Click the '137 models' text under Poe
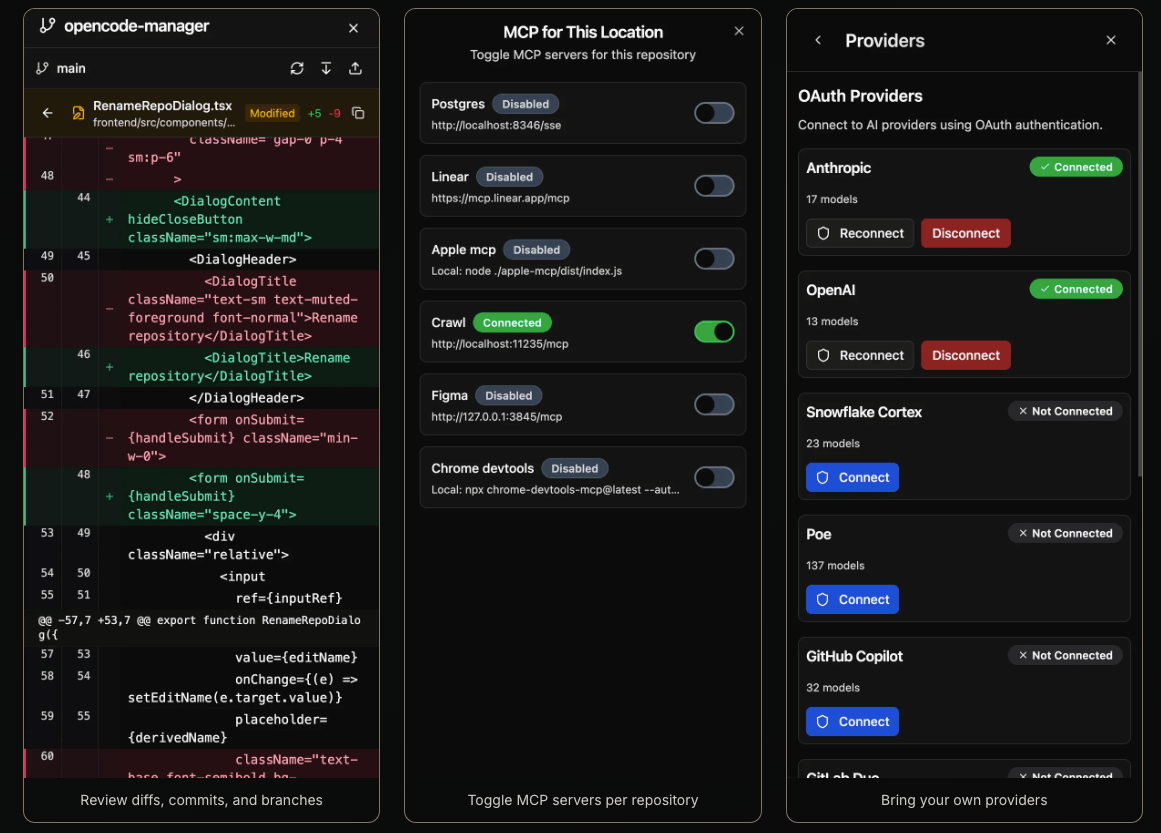This screenshot has width=1161, height=833. (x=835, y=566)
